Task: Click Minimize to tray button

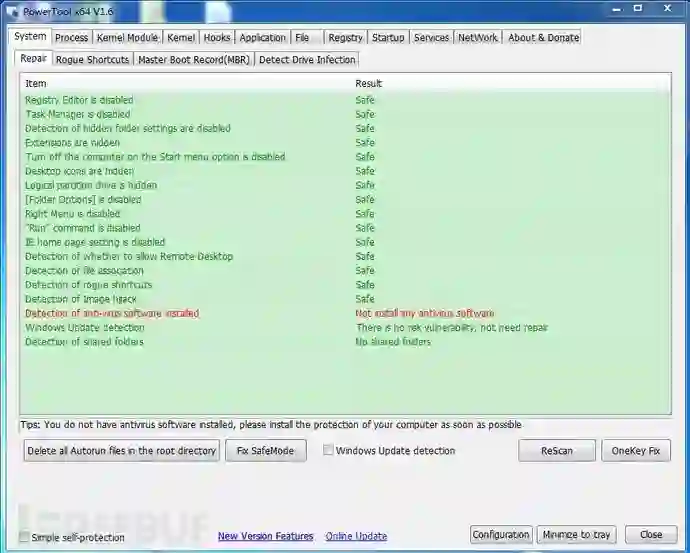Action: point(576,535)
